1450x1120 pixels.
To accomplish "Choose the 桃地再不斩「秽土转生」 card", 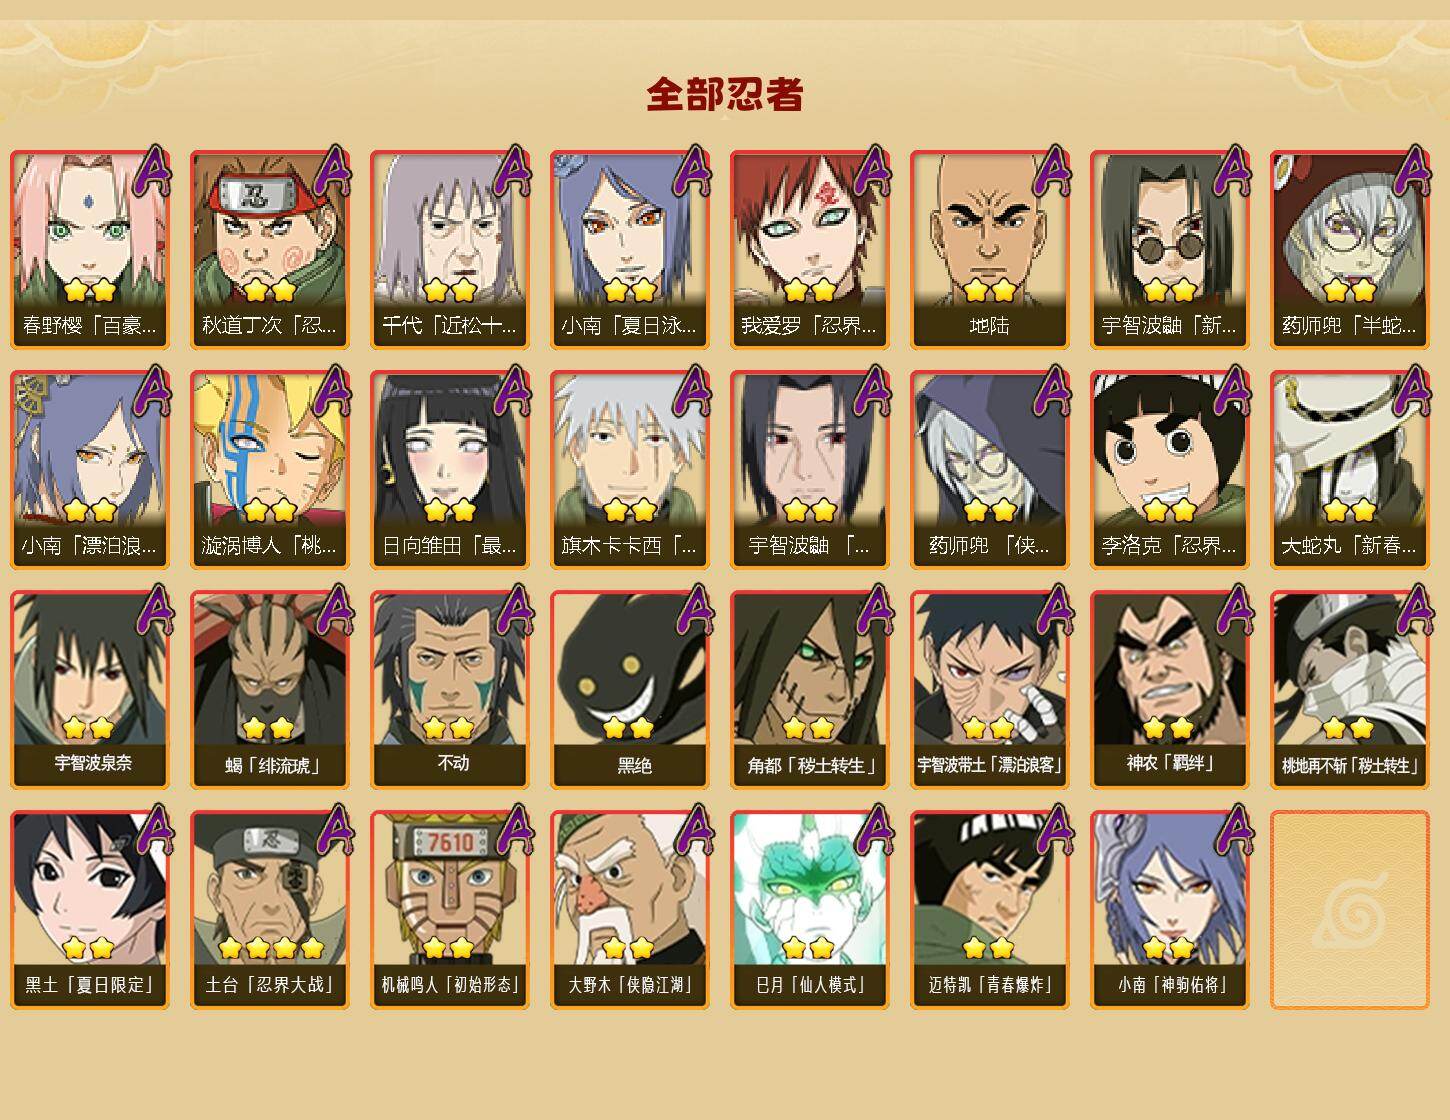I will tap(1350, 690).
